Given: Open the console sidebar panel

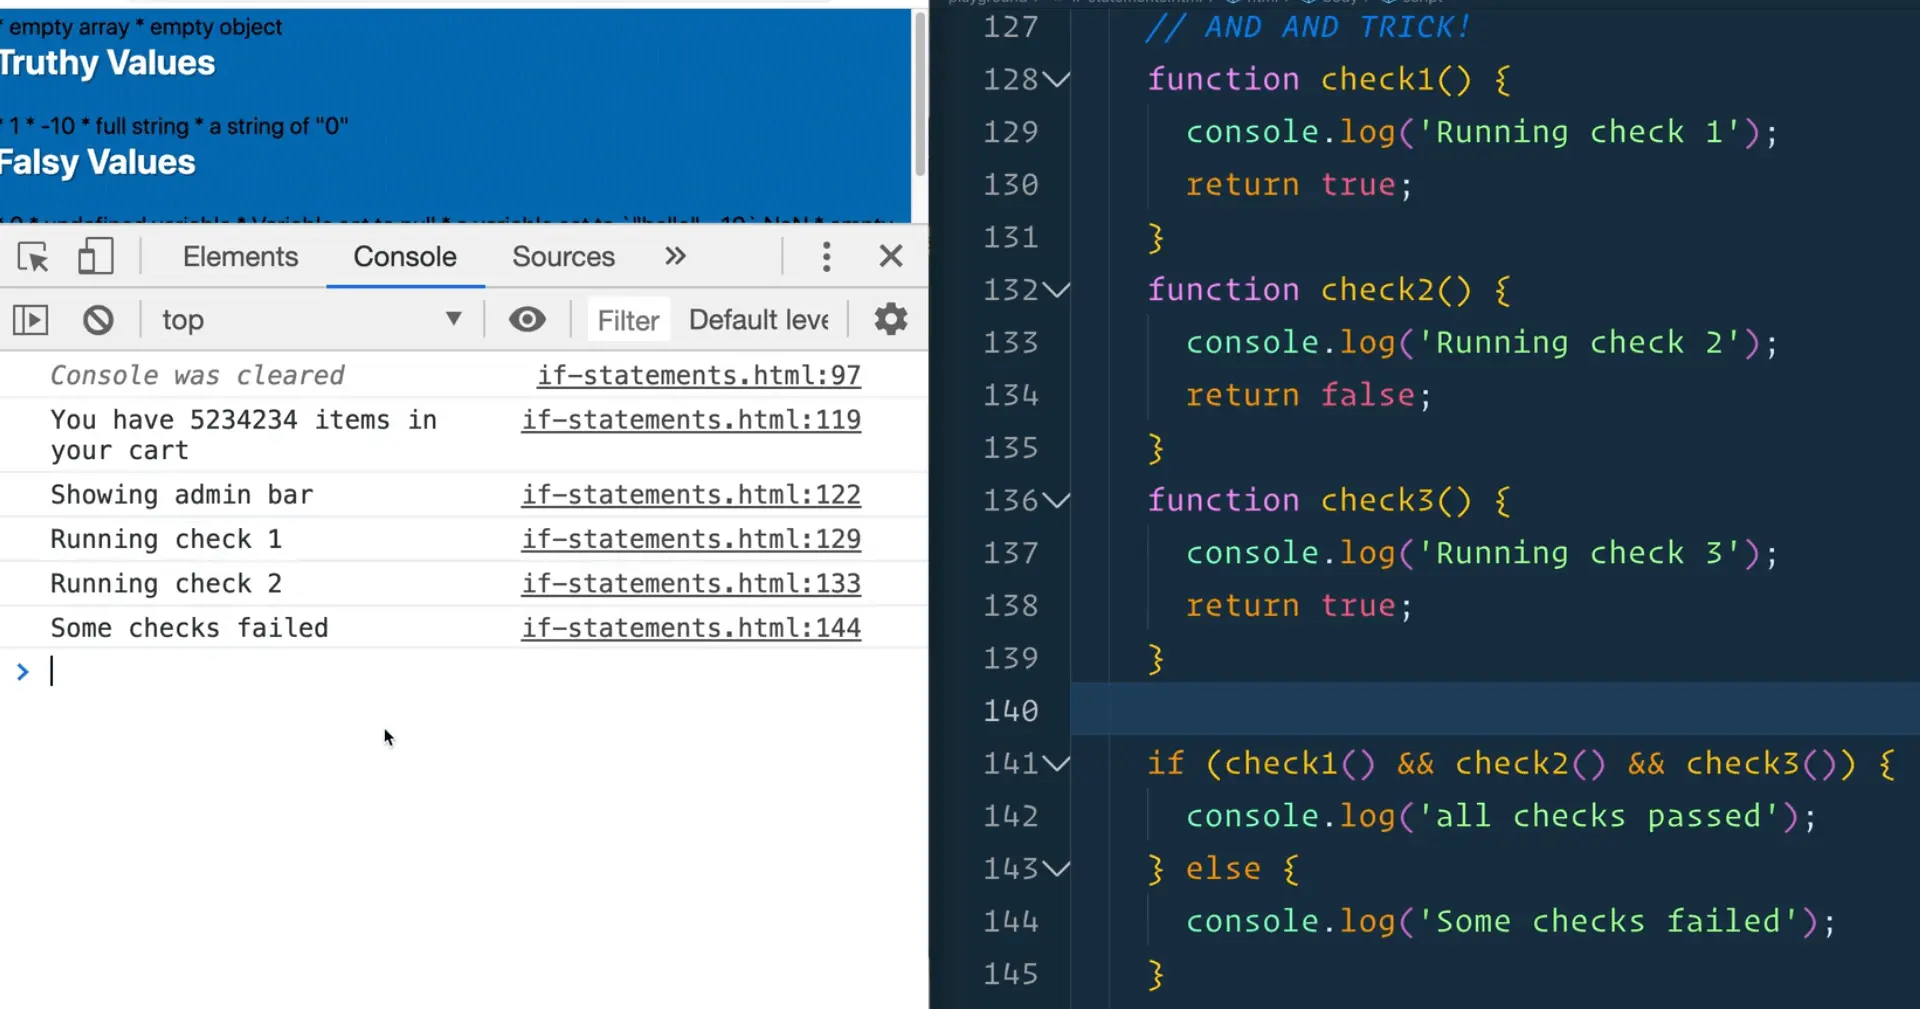Looking at the screenshot, I should (x=31, y=319).
